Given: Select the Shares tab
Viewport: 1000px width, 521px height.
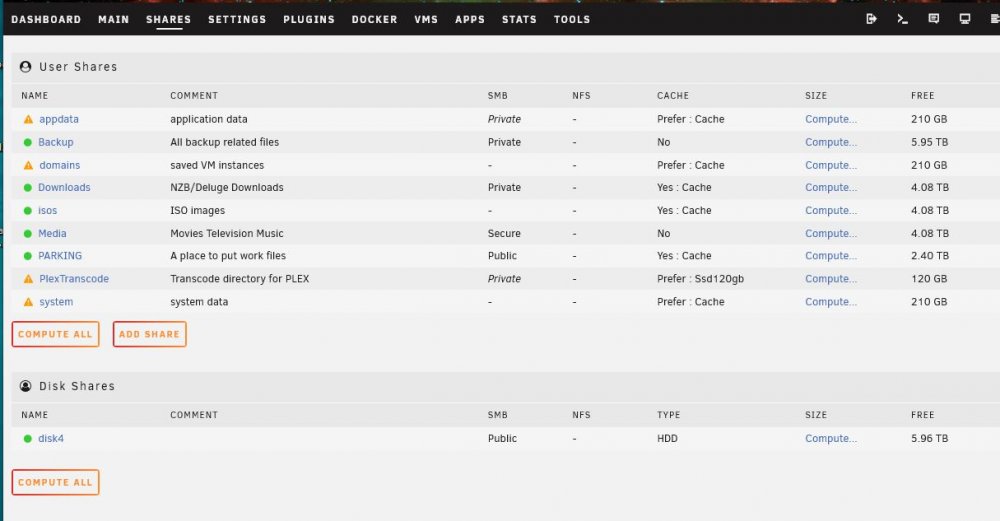Looking at the screenshot, I should tap(168, 20).
